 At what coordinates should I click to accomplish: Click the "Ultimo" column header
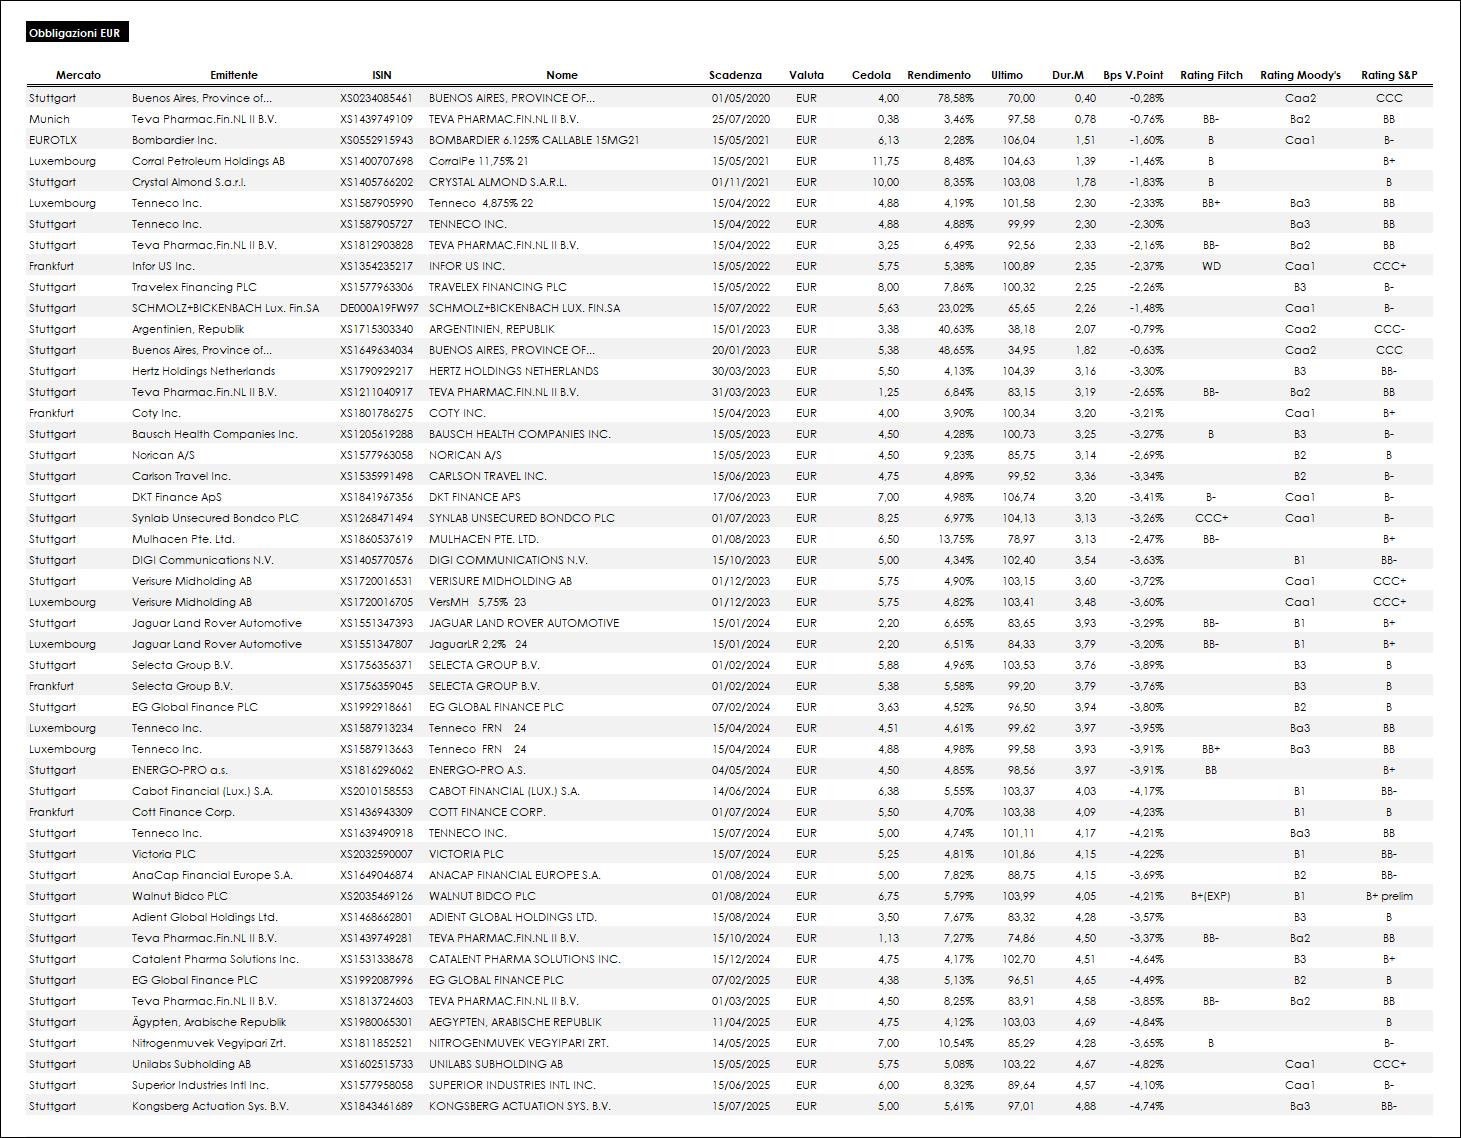pyautogui.click(x=1007, y=75)
